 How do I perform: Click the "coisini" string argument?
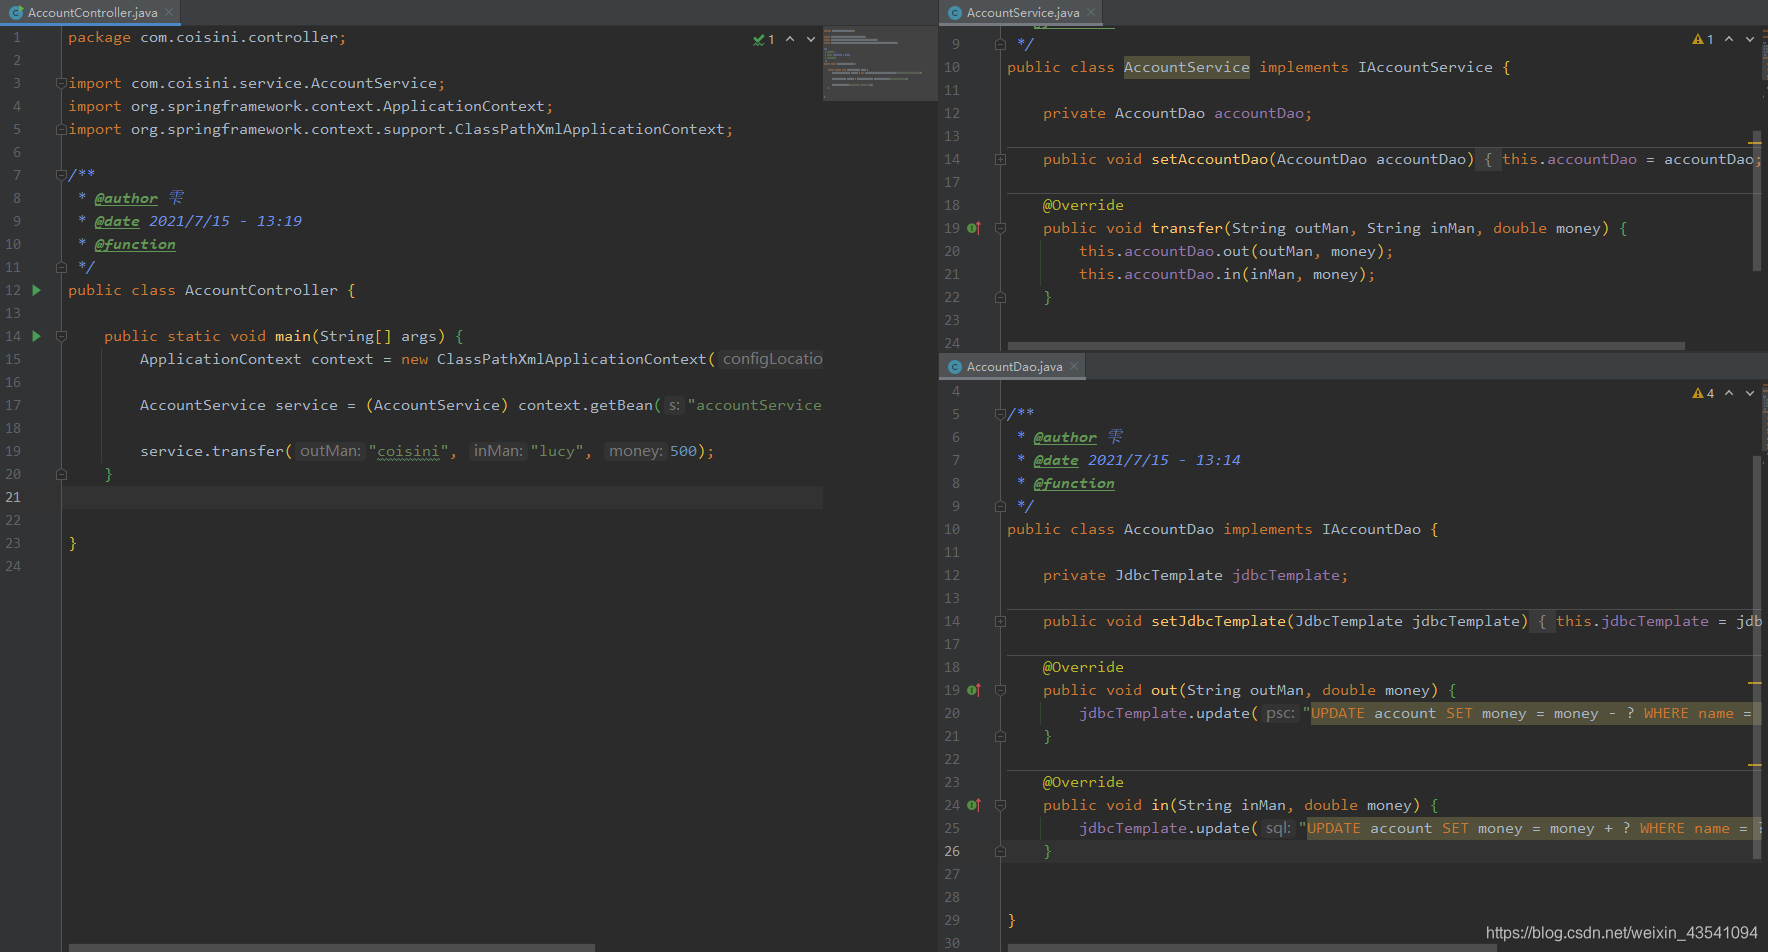[408, 451]
